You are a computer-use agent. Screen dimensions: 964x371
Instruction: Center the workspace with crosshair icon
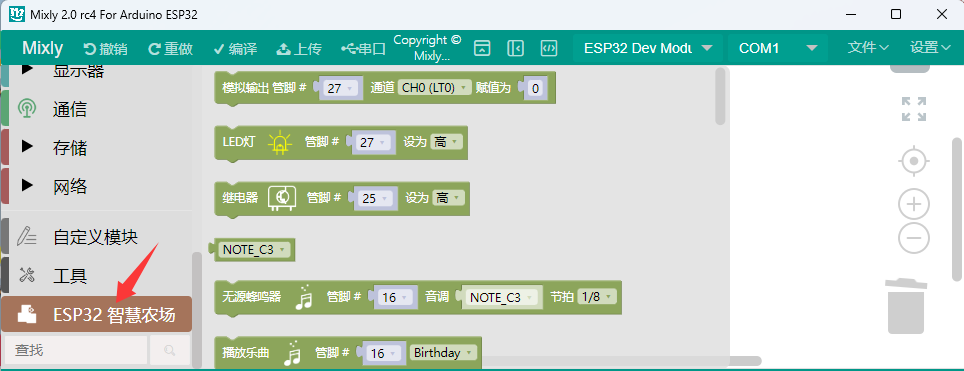pos(914,162)
